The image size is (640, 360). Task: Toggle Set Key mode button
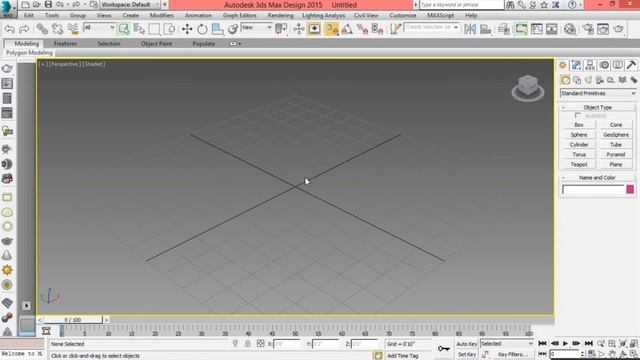(x=467, y=355)
